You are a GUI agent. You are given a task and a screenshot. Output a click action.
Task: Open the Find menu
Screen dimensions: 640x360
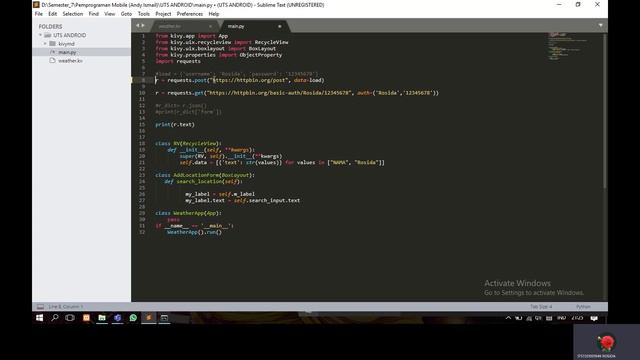click(94, 14)
